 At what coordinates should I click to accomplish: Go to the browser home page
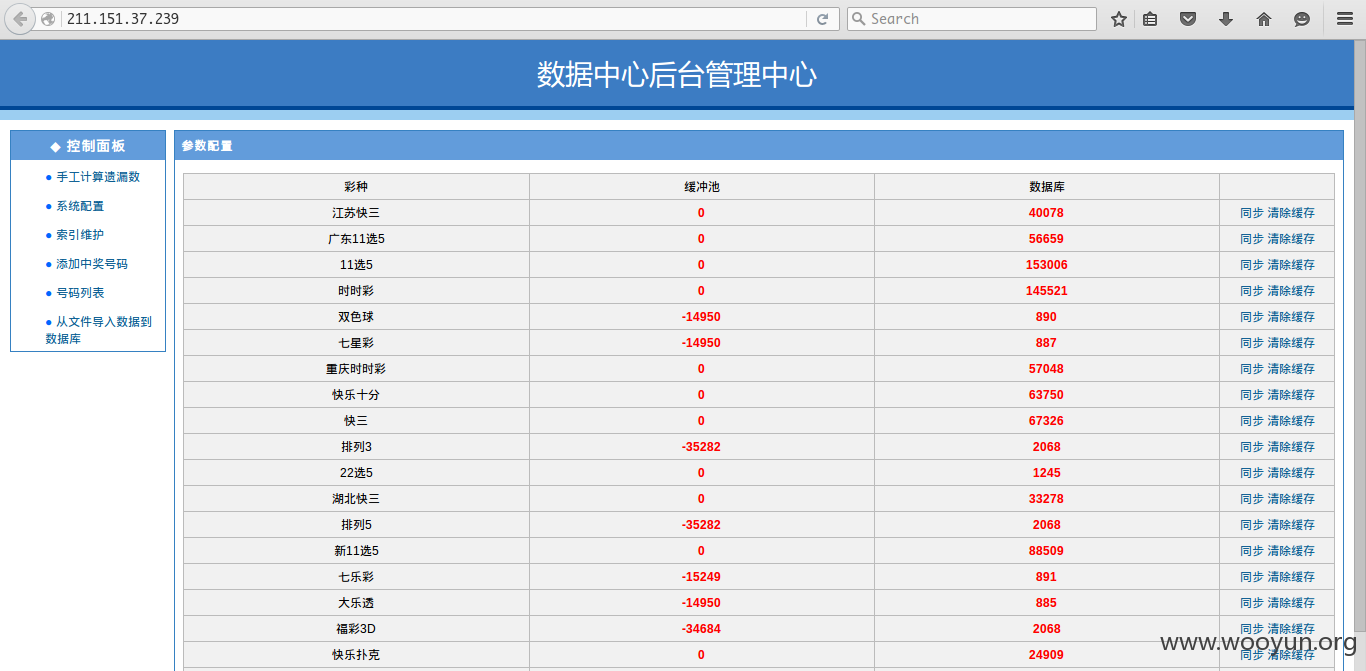pos(1264,19)
